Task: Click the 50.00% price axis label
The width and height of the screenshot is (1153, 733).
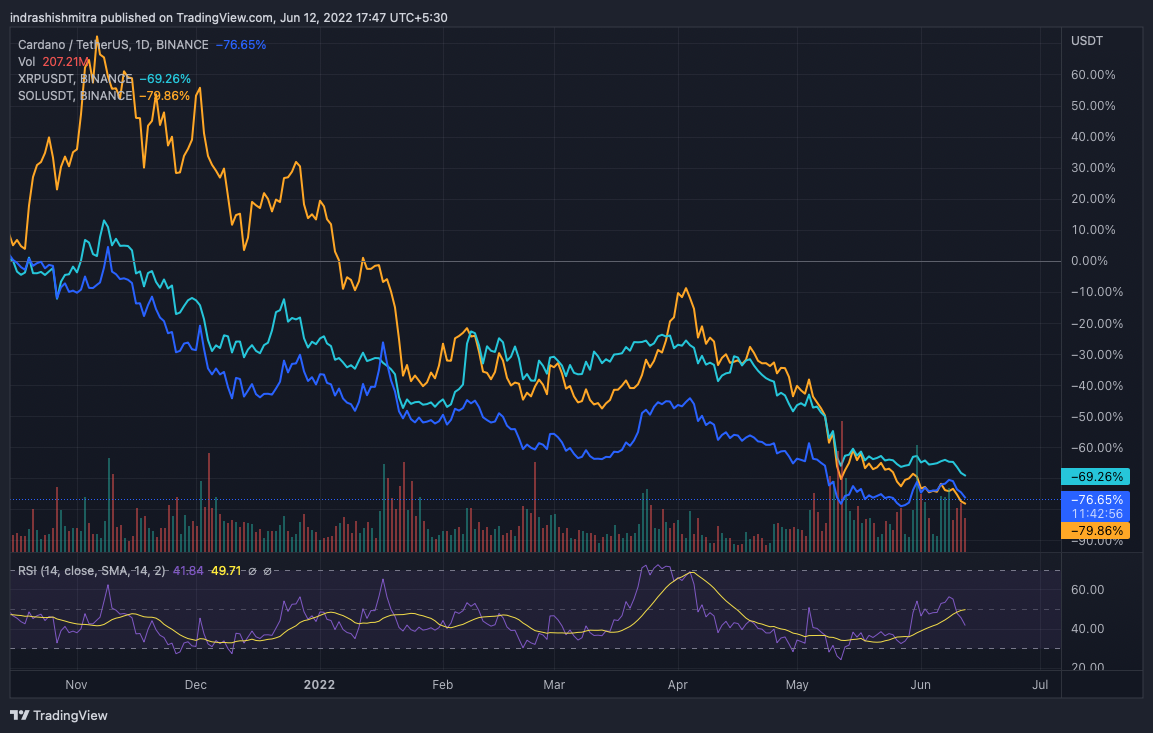Action: coord(1093,106)
